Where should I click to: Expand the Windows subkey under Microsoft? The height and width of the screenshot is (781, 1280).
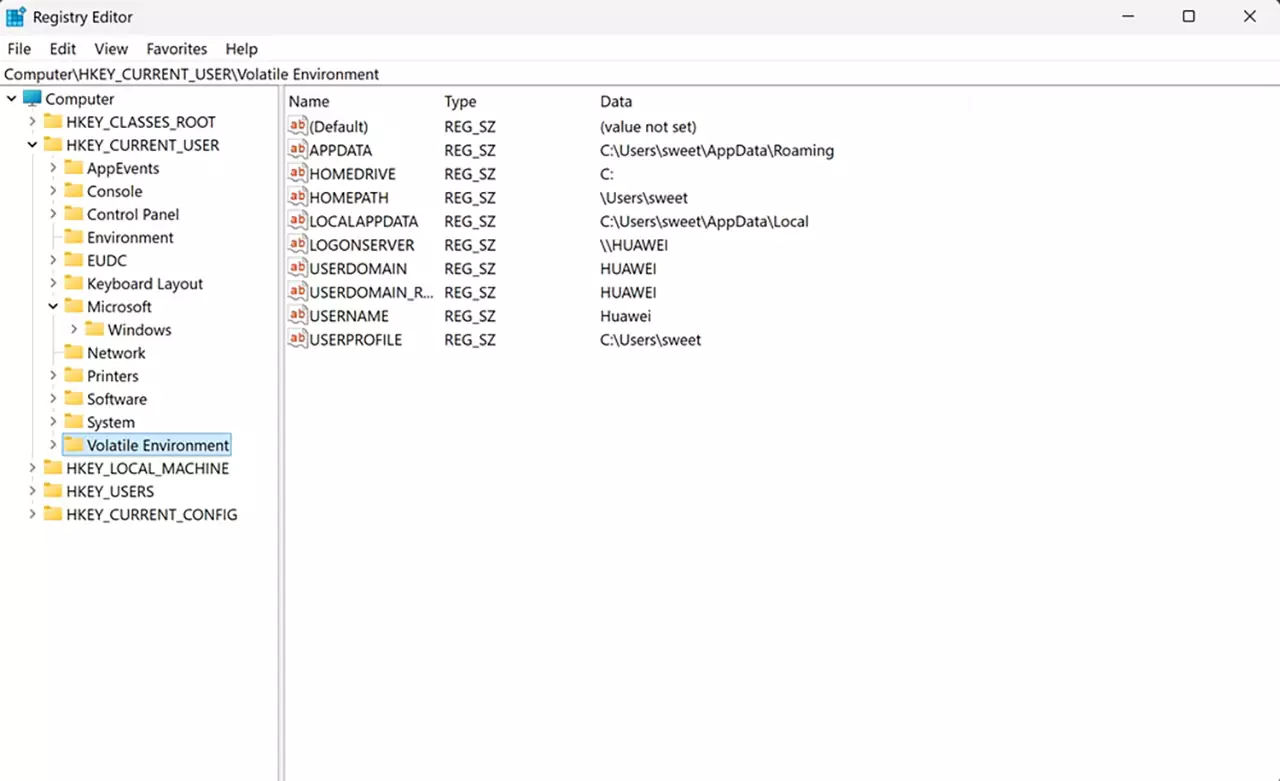74,329
